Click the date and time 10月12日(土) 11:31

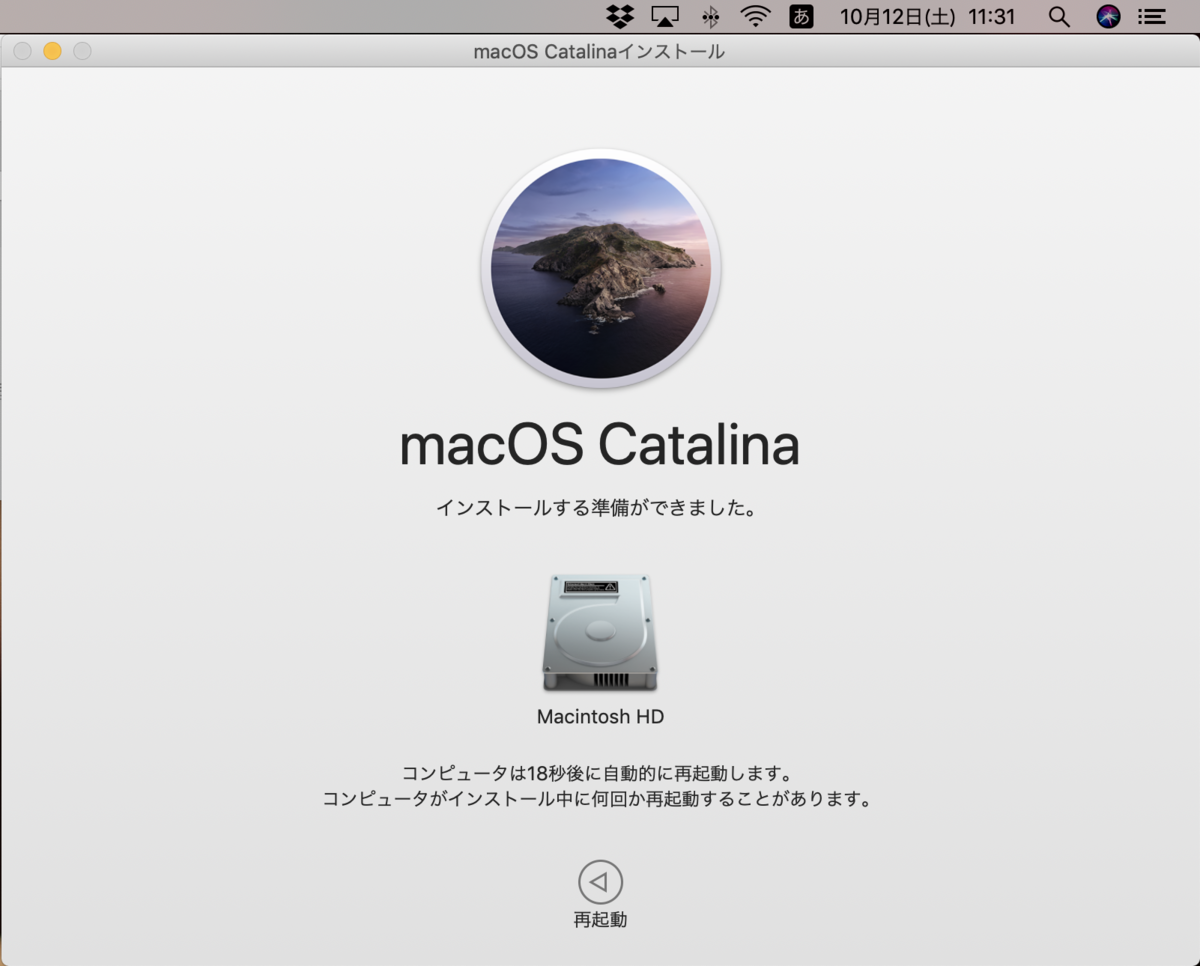pyautogui.click(x=927, y=16)
